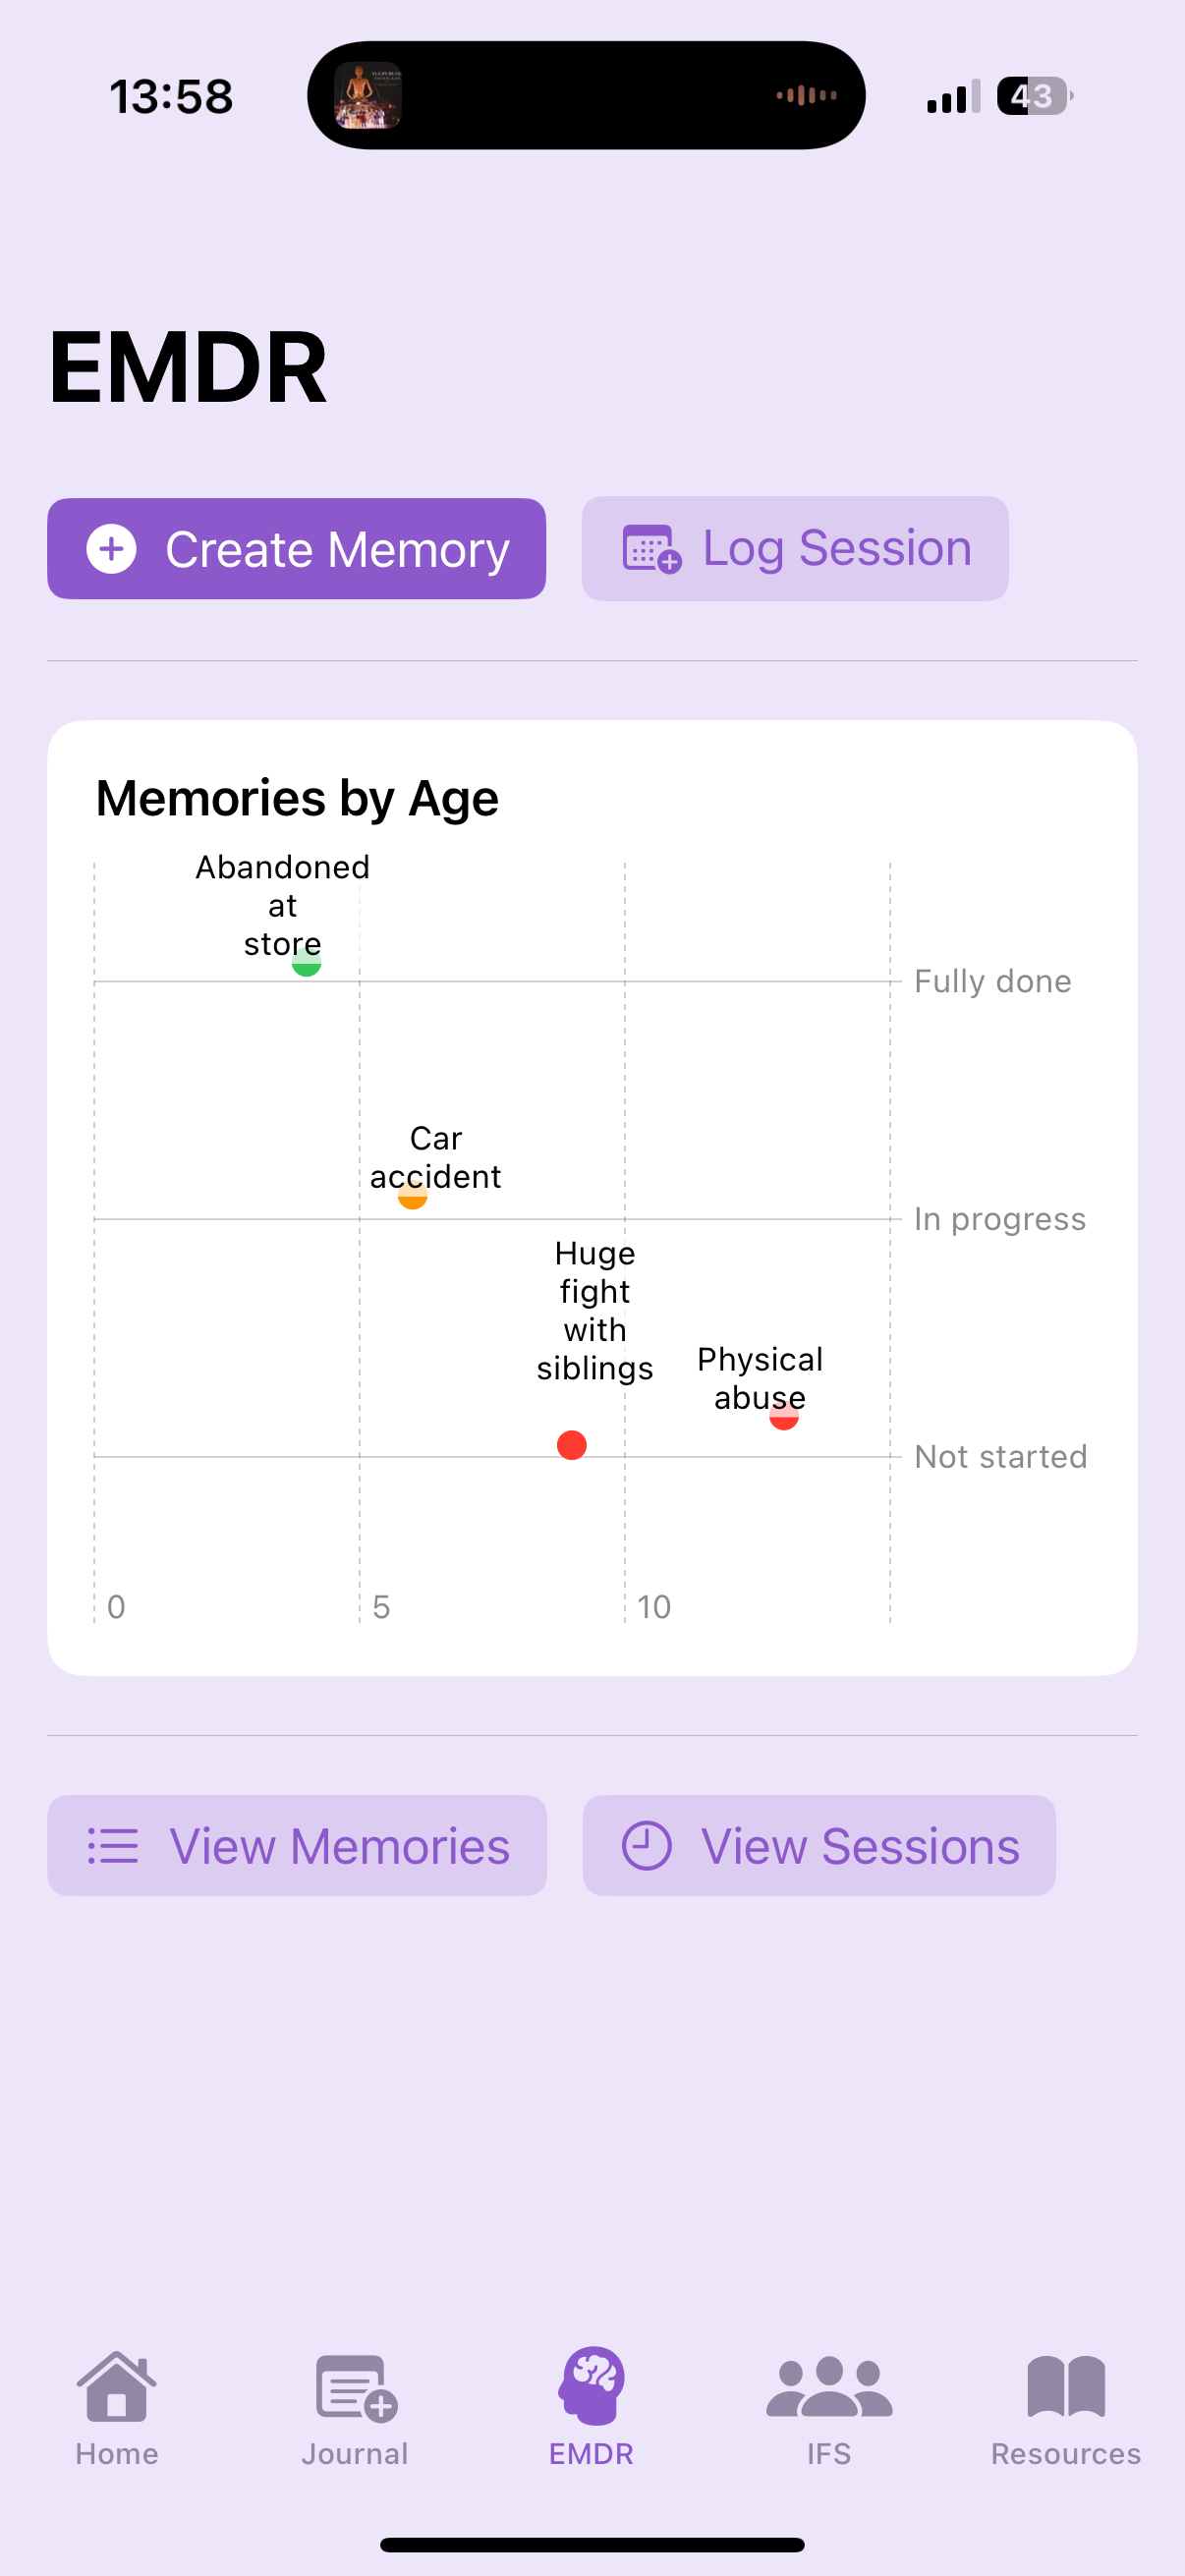The height and width of the screenshot is (2576, 1185).
Task: Select the EMDR brain head icon
Action: pyautogui.click(x=592, y=2386)
